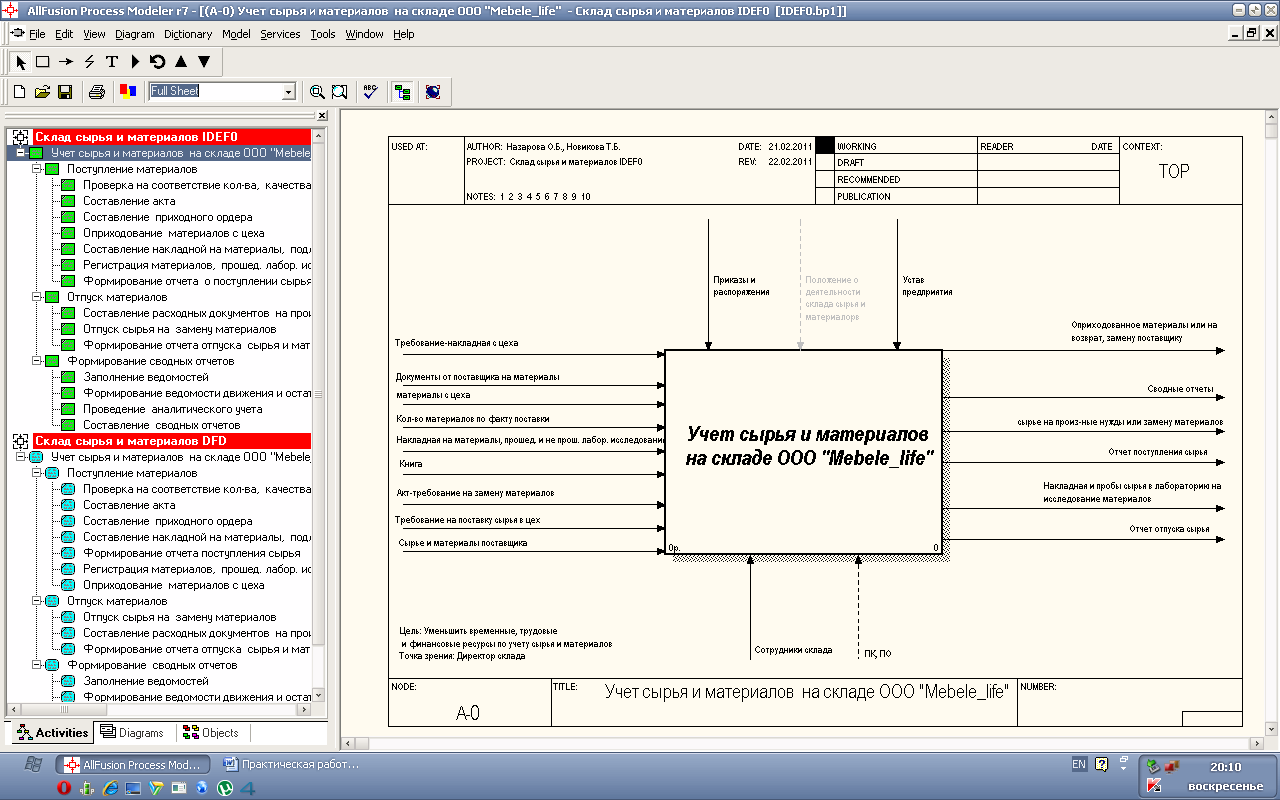This screenshot has width=1280, height=800.
Task: Switch to the Objects tab
Action: [211, 733]
